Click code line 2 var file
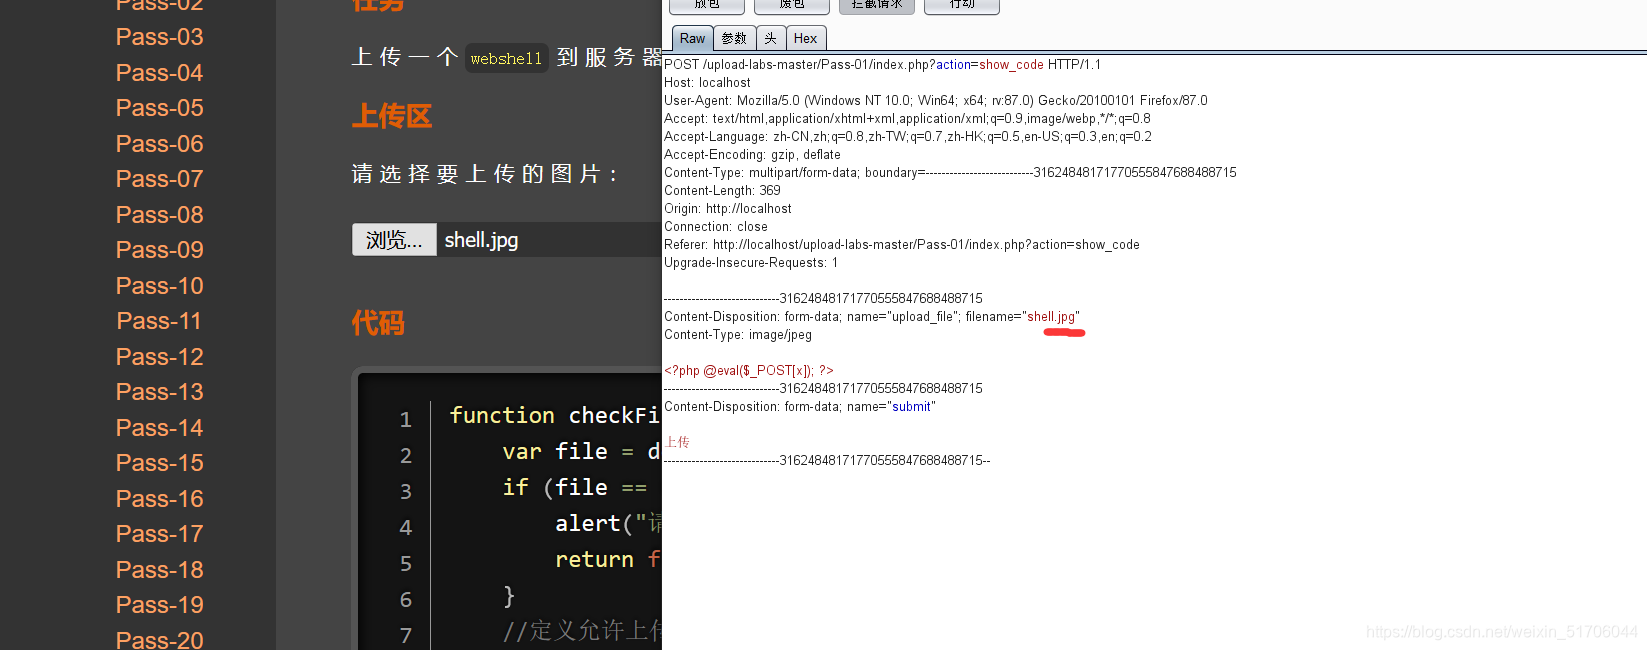The image size is (1647, 650). coord(580,451)
